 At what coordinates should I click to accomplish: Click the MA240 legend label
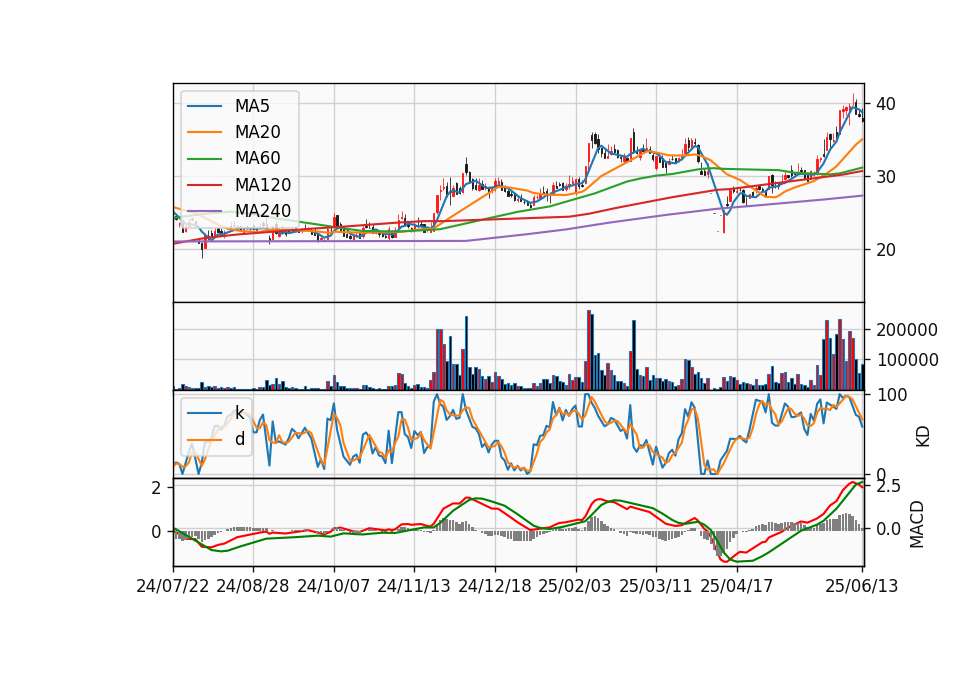point(263,211)
